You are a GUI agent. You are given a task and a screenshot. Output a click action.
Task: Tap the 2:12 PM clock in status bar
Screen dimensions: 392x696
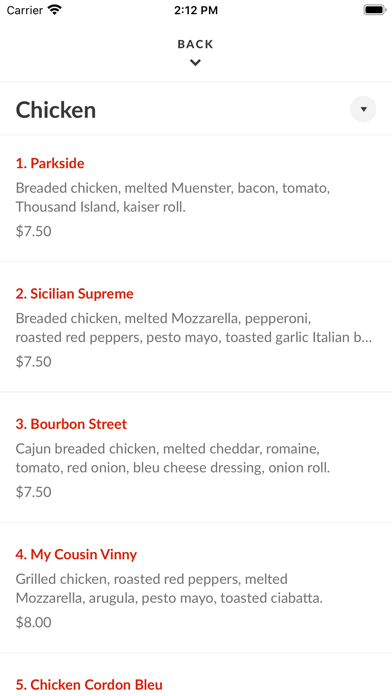196,10
